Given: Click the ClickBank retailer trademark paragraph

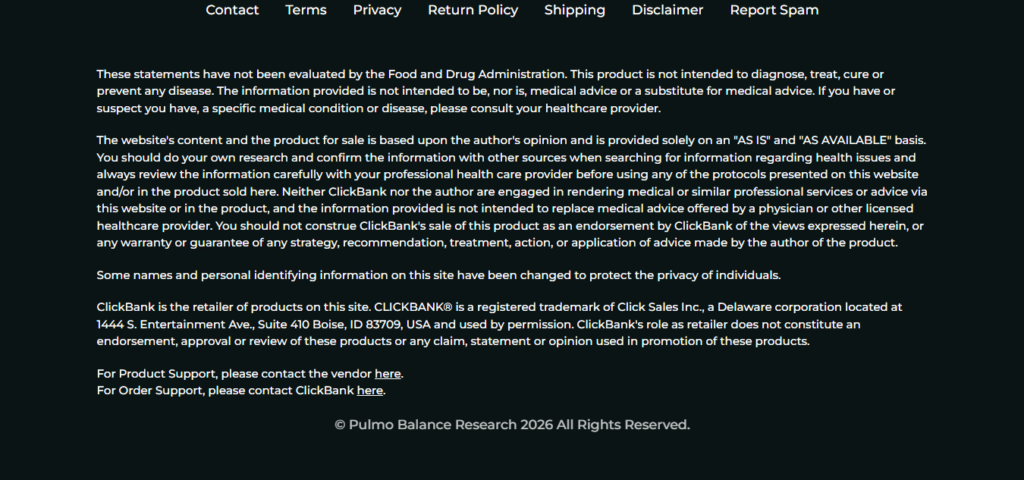Looking at the screenshot, I should point(490,324).
